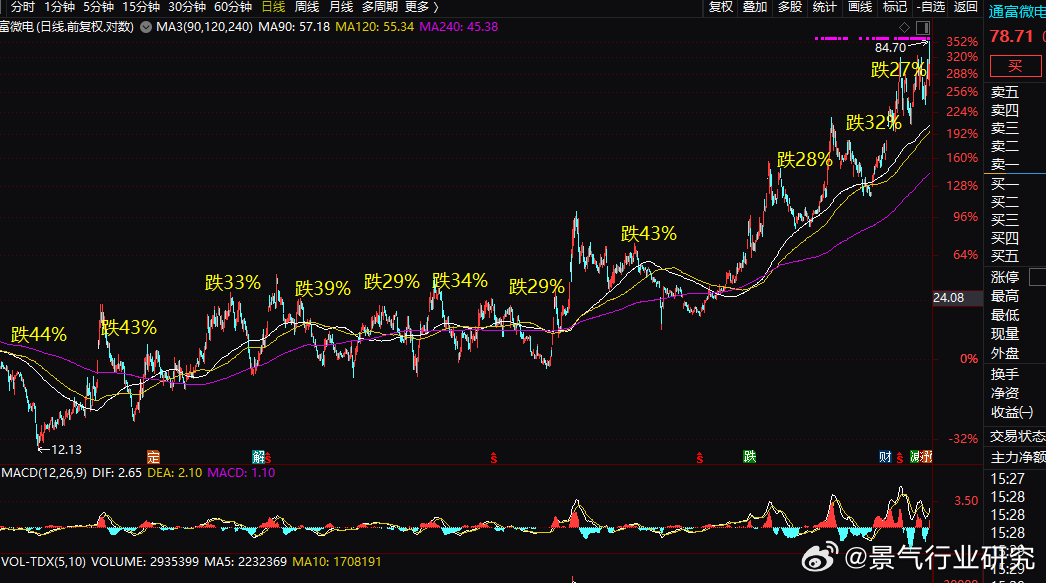The height and width of the screenshot is (583, 1046).
Task: Select the 跌32% annotation
Action: coord(874,123)
